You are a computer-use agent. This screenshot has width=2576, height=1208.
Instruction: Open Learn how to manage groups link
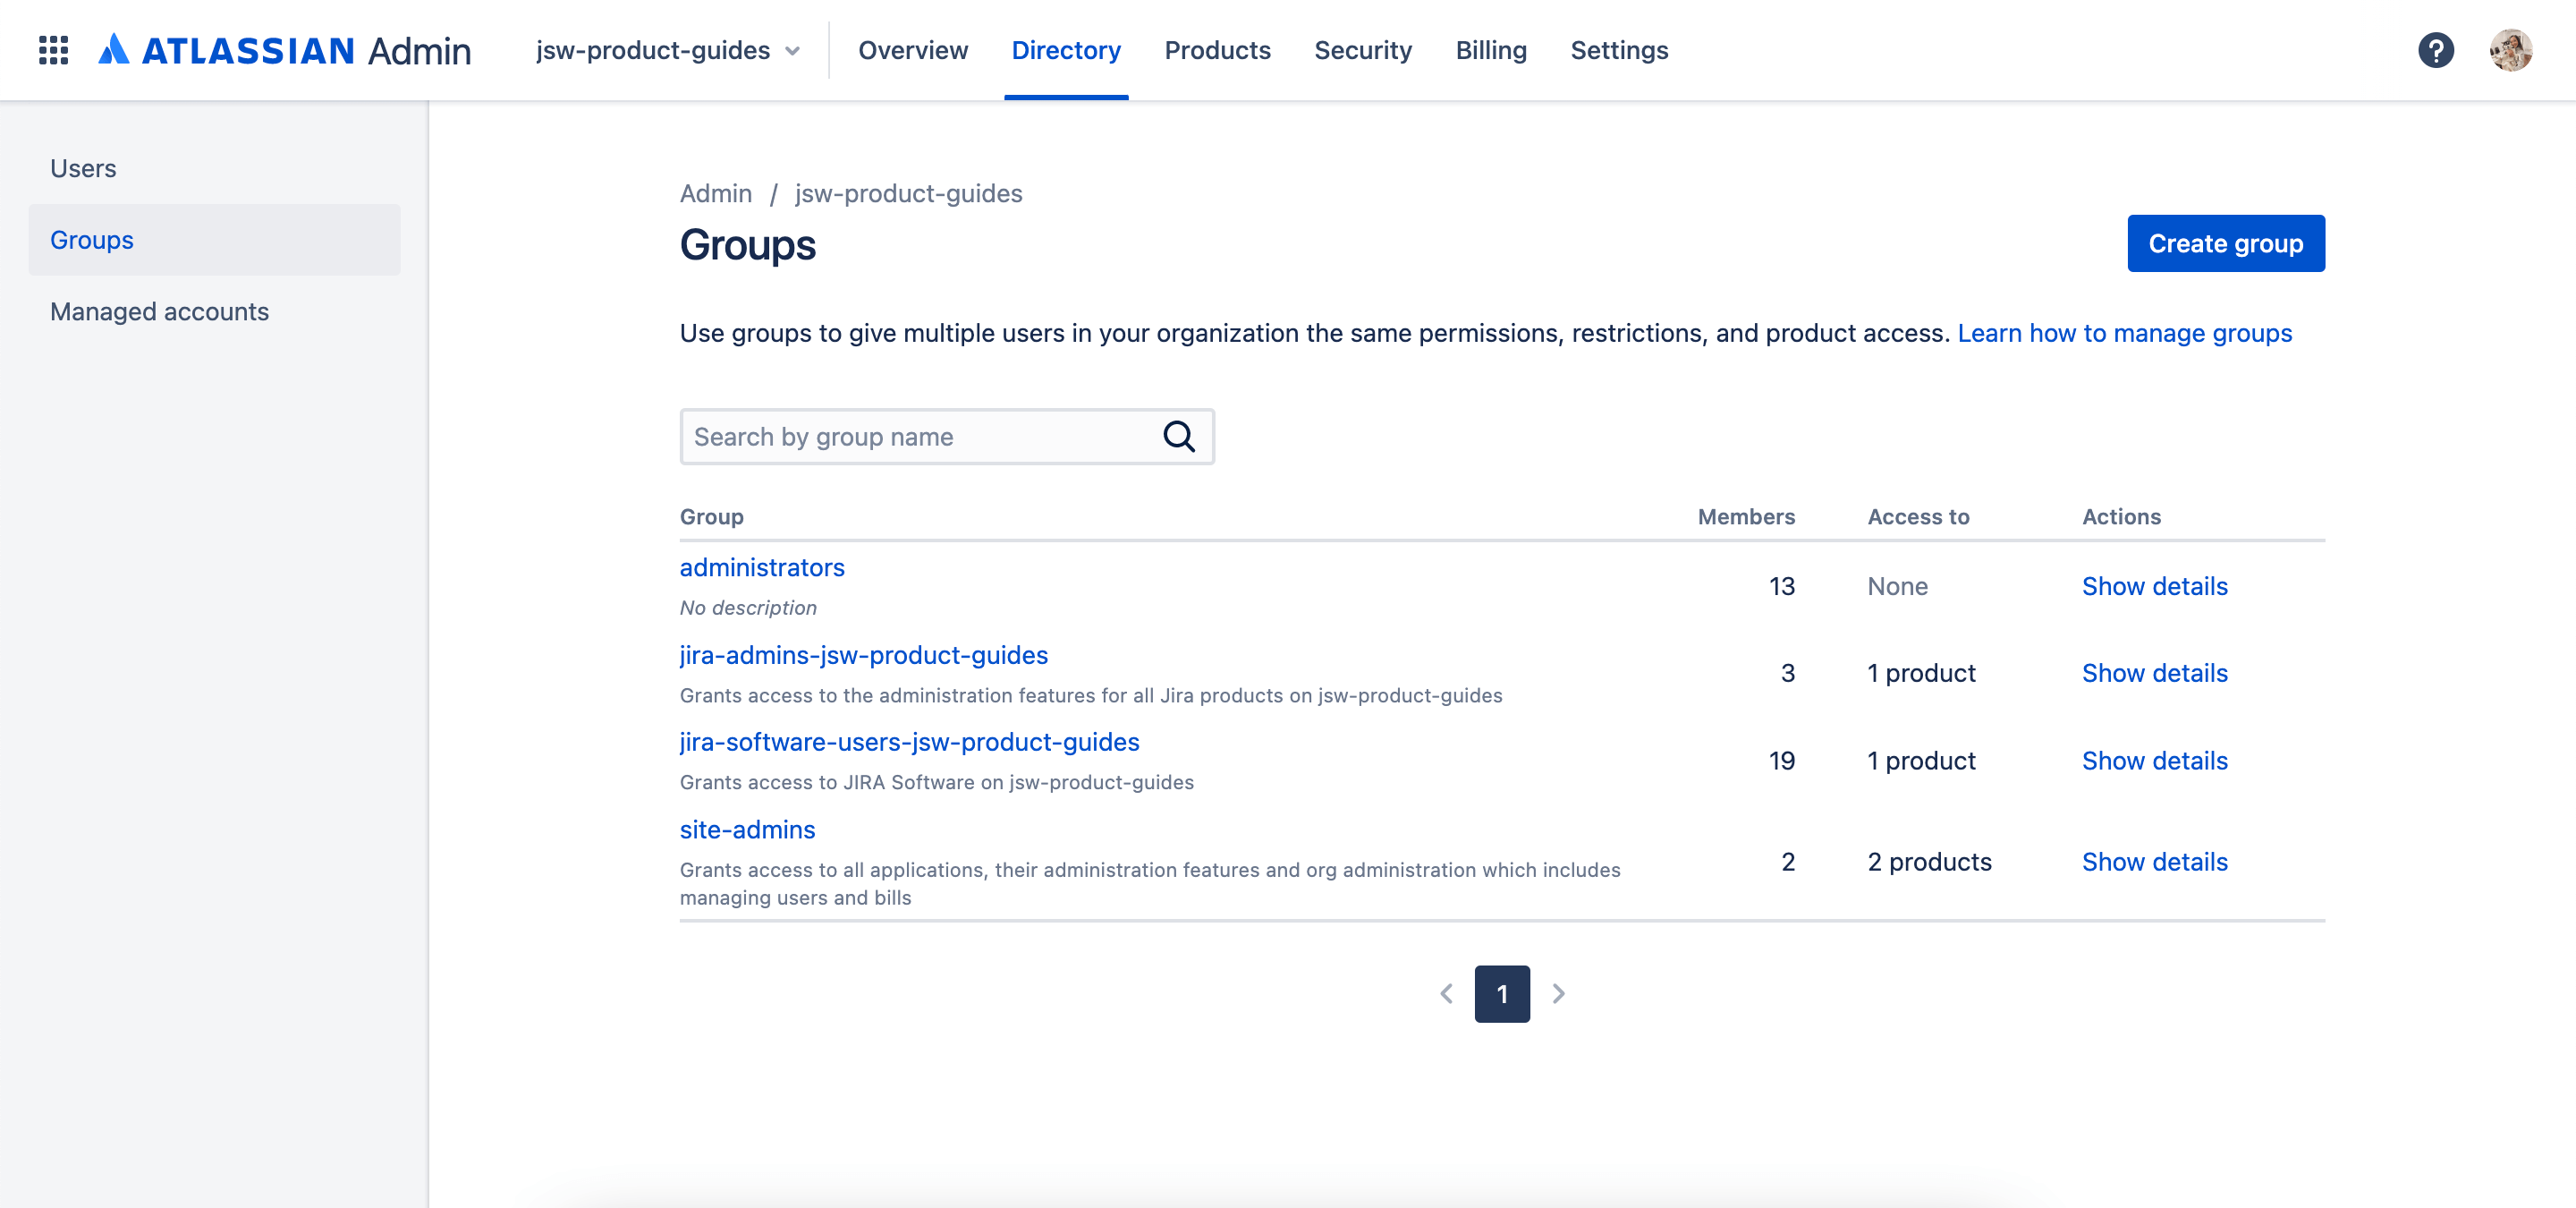click(2126, 334)
